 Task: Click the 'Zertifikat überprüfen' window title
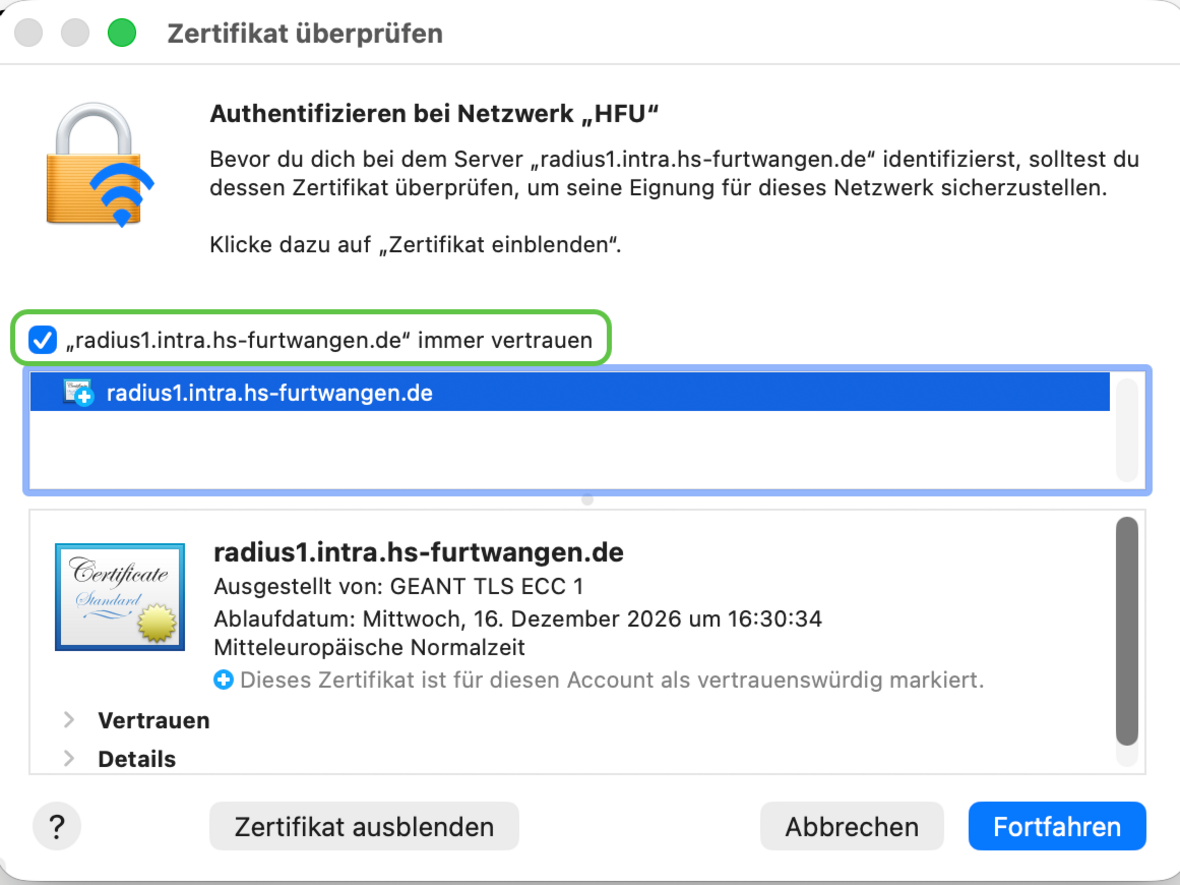pyautogui.click(x=305, y=33)
